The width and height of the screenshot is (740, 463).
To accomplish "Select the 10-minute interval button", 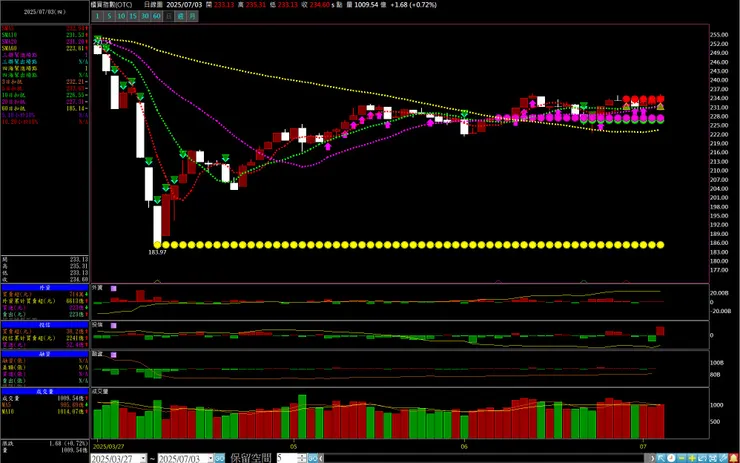I will (121, 16).
